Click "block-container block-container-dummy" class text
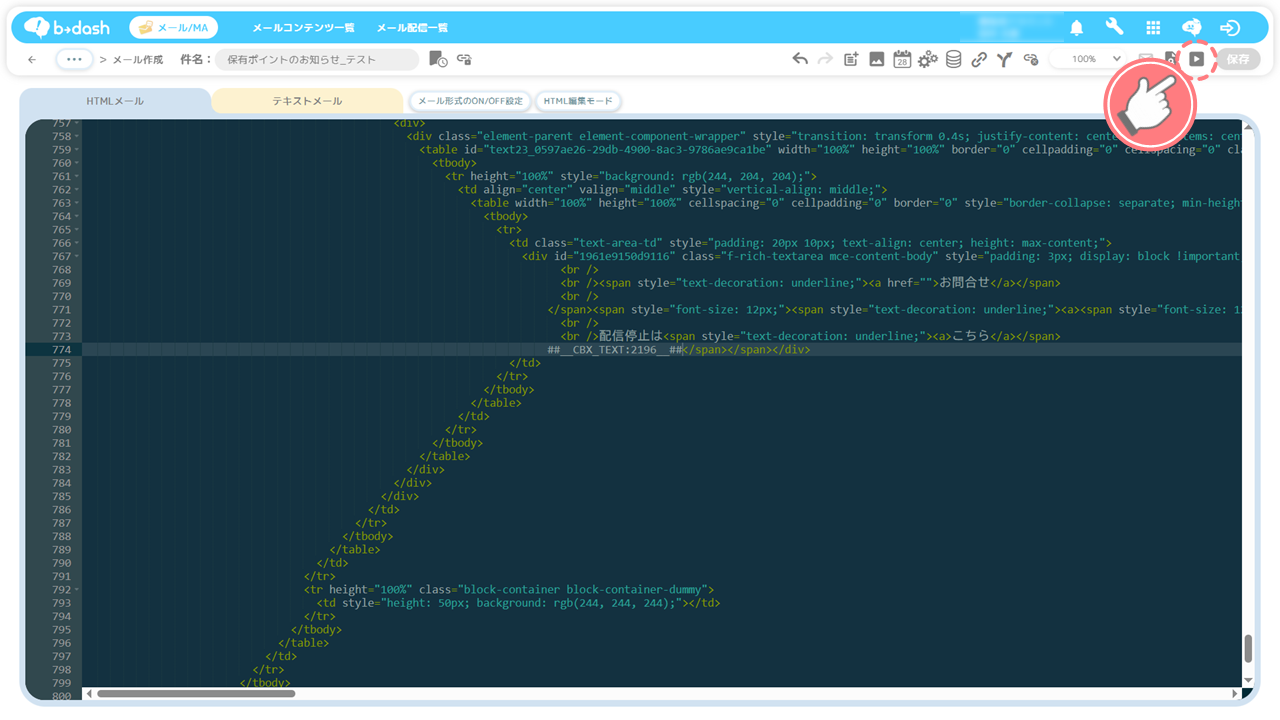The image size is (1280, 720). pyautogui.click(x=586, y=590)
